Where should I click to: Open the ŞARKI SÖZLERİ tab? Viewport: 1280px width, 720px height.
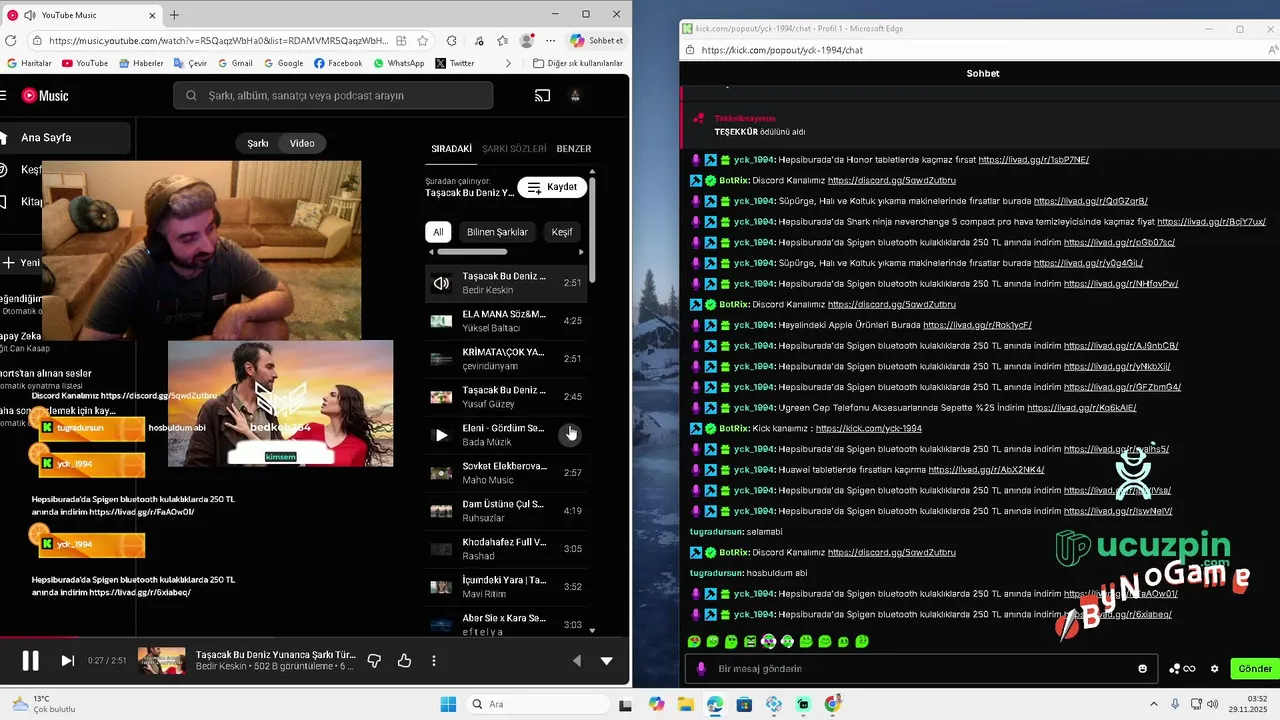point(514,148)
